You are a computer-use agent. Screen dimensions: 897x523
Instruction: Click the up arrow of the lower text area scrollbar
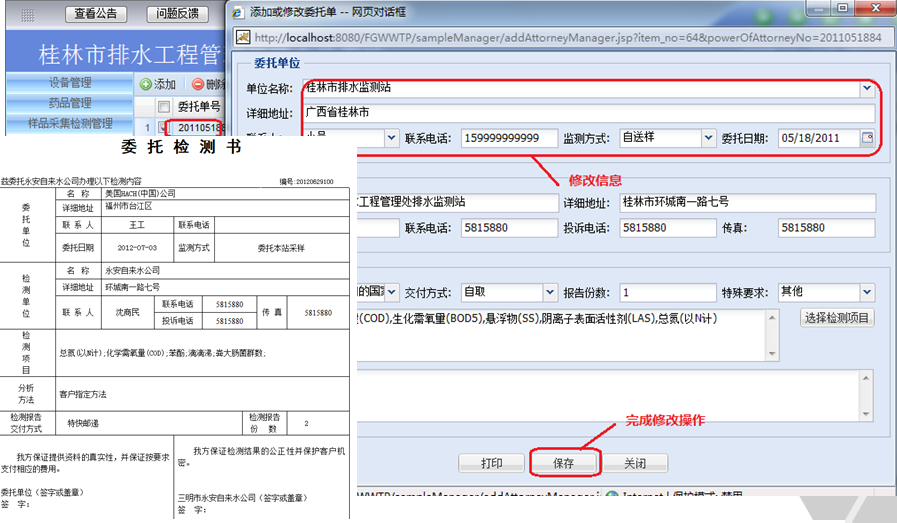(x=866, y=378)
